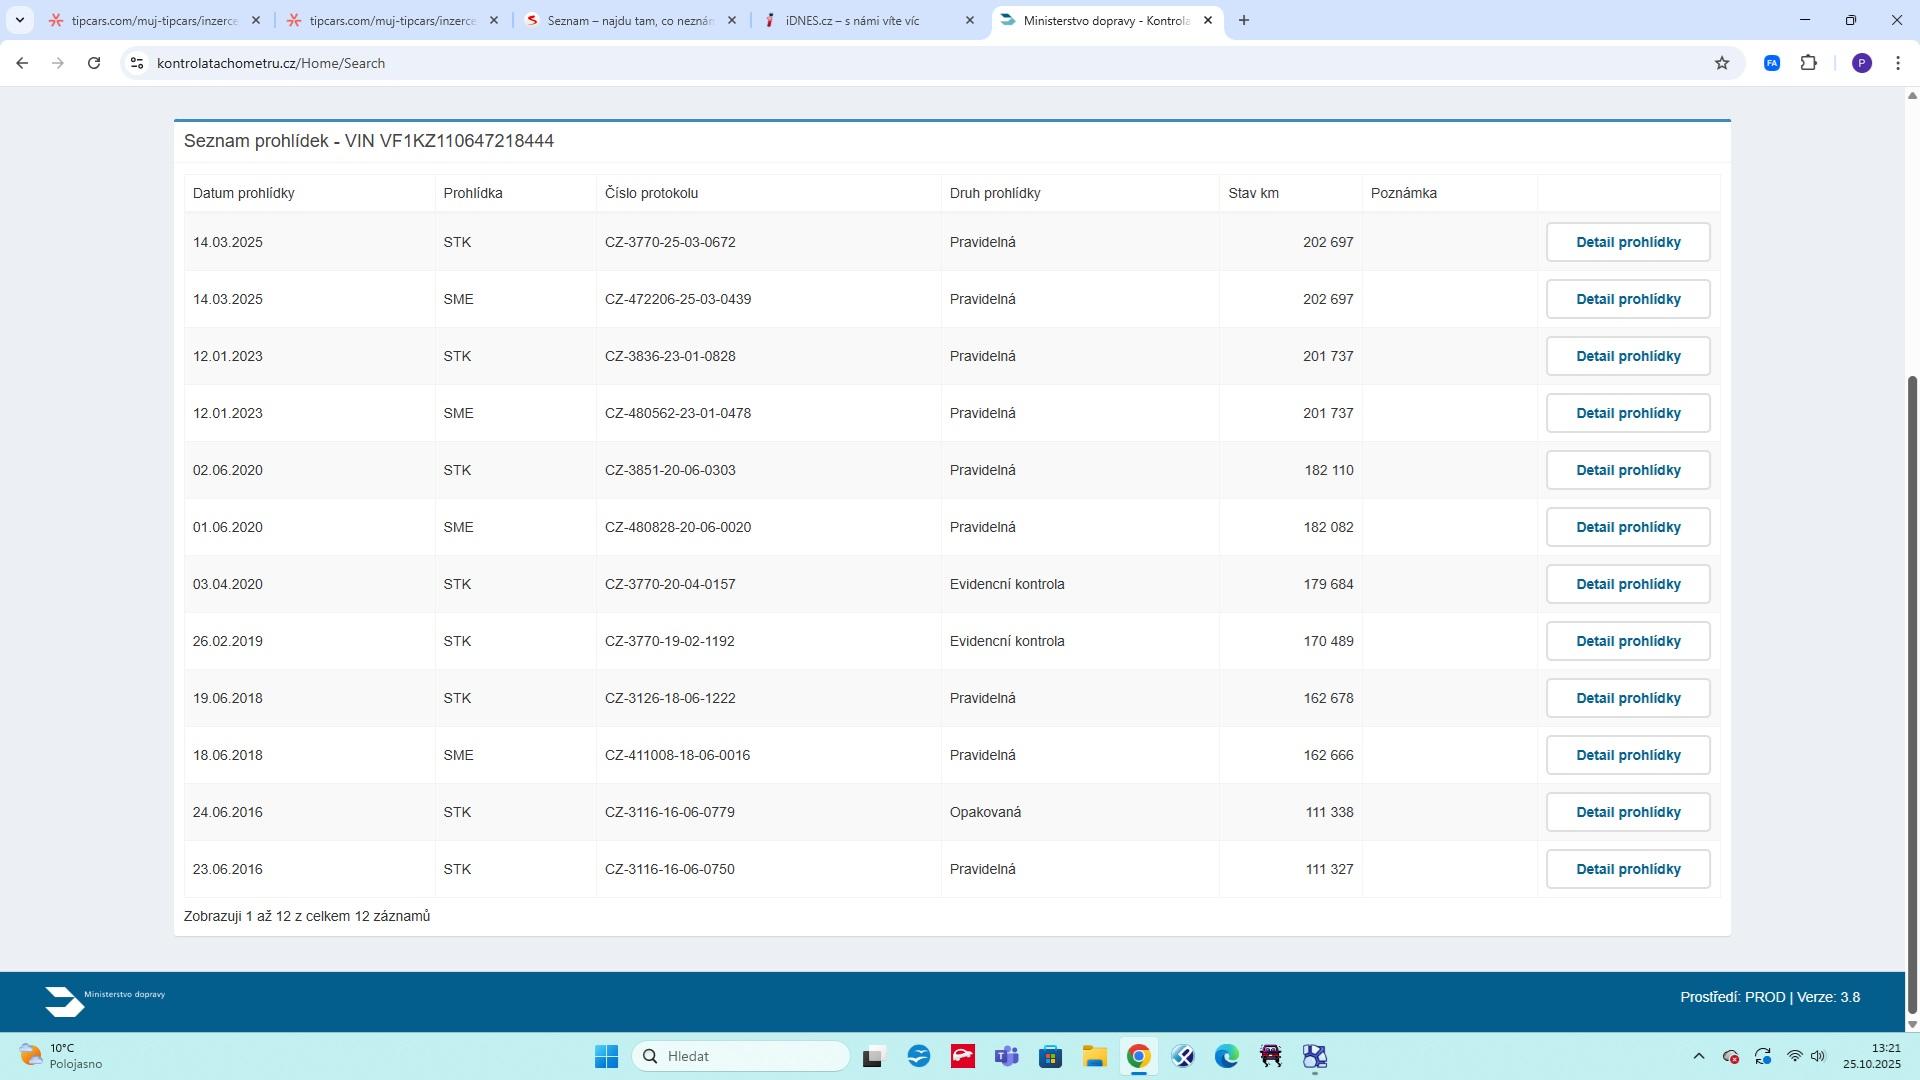The width and height of the screenshot is (1920, 1080).
Task: Open File Explorer from the taskbar
Action: click(1094, 1057)
